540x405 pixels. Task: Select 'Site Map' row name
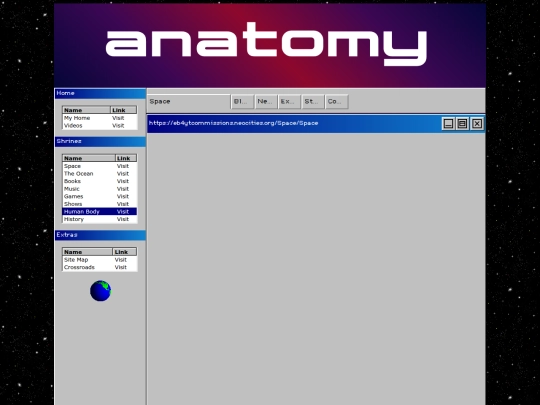[x=76, y=260]
